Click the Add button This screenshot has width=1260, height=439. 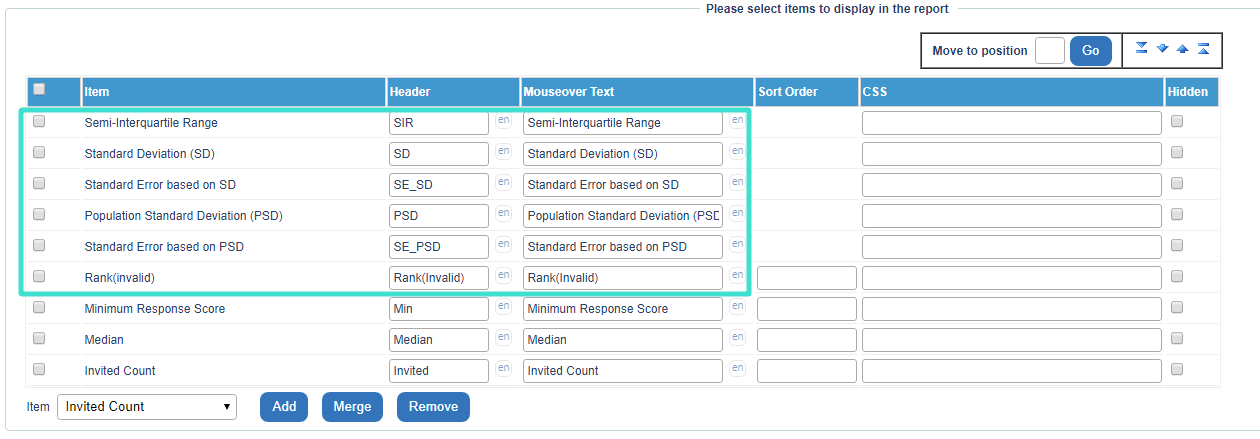(284, 407)
